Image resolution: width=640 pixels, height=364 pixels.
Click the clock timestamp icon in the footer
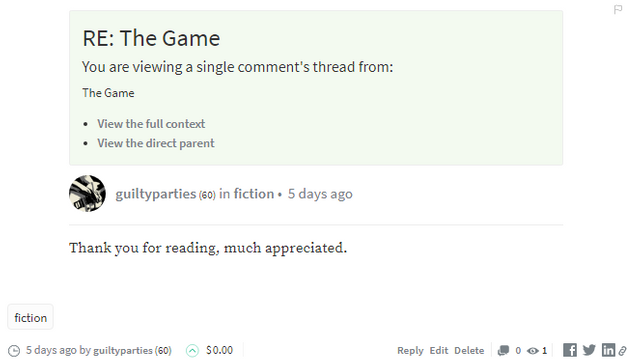tap(14, 351)
